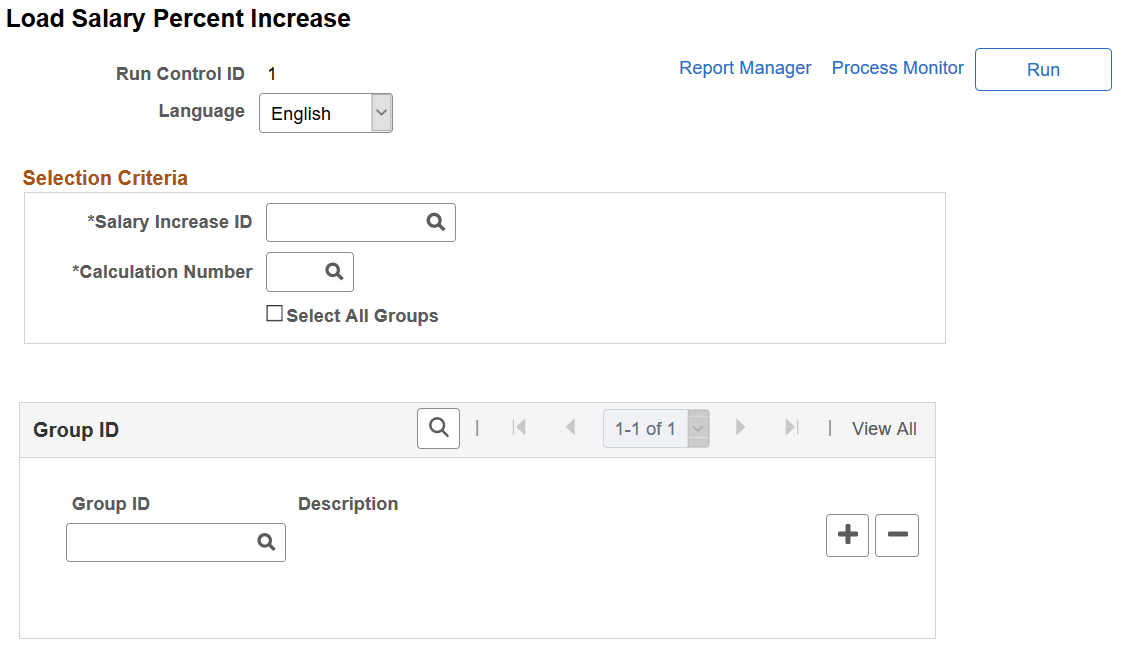
Task: Open Process Monitor
Action: pos(897,68)
